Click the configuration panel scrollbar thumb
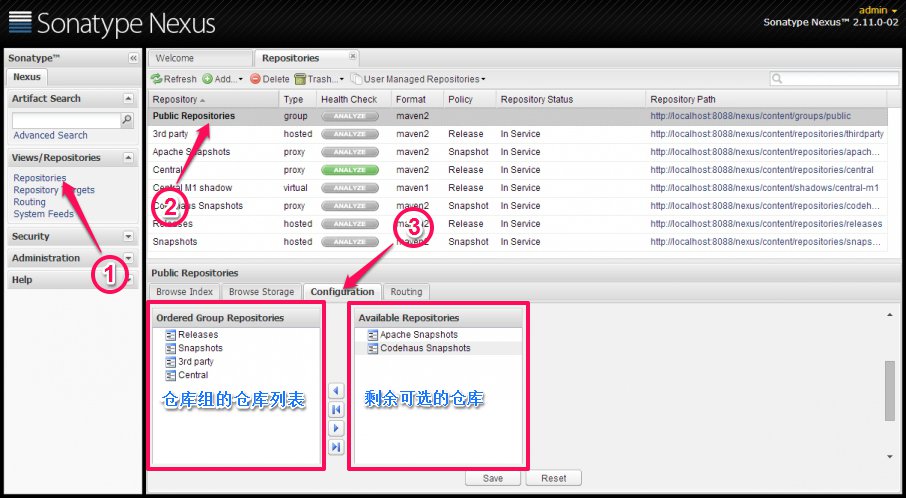906x498 pixels. [890, 391]
